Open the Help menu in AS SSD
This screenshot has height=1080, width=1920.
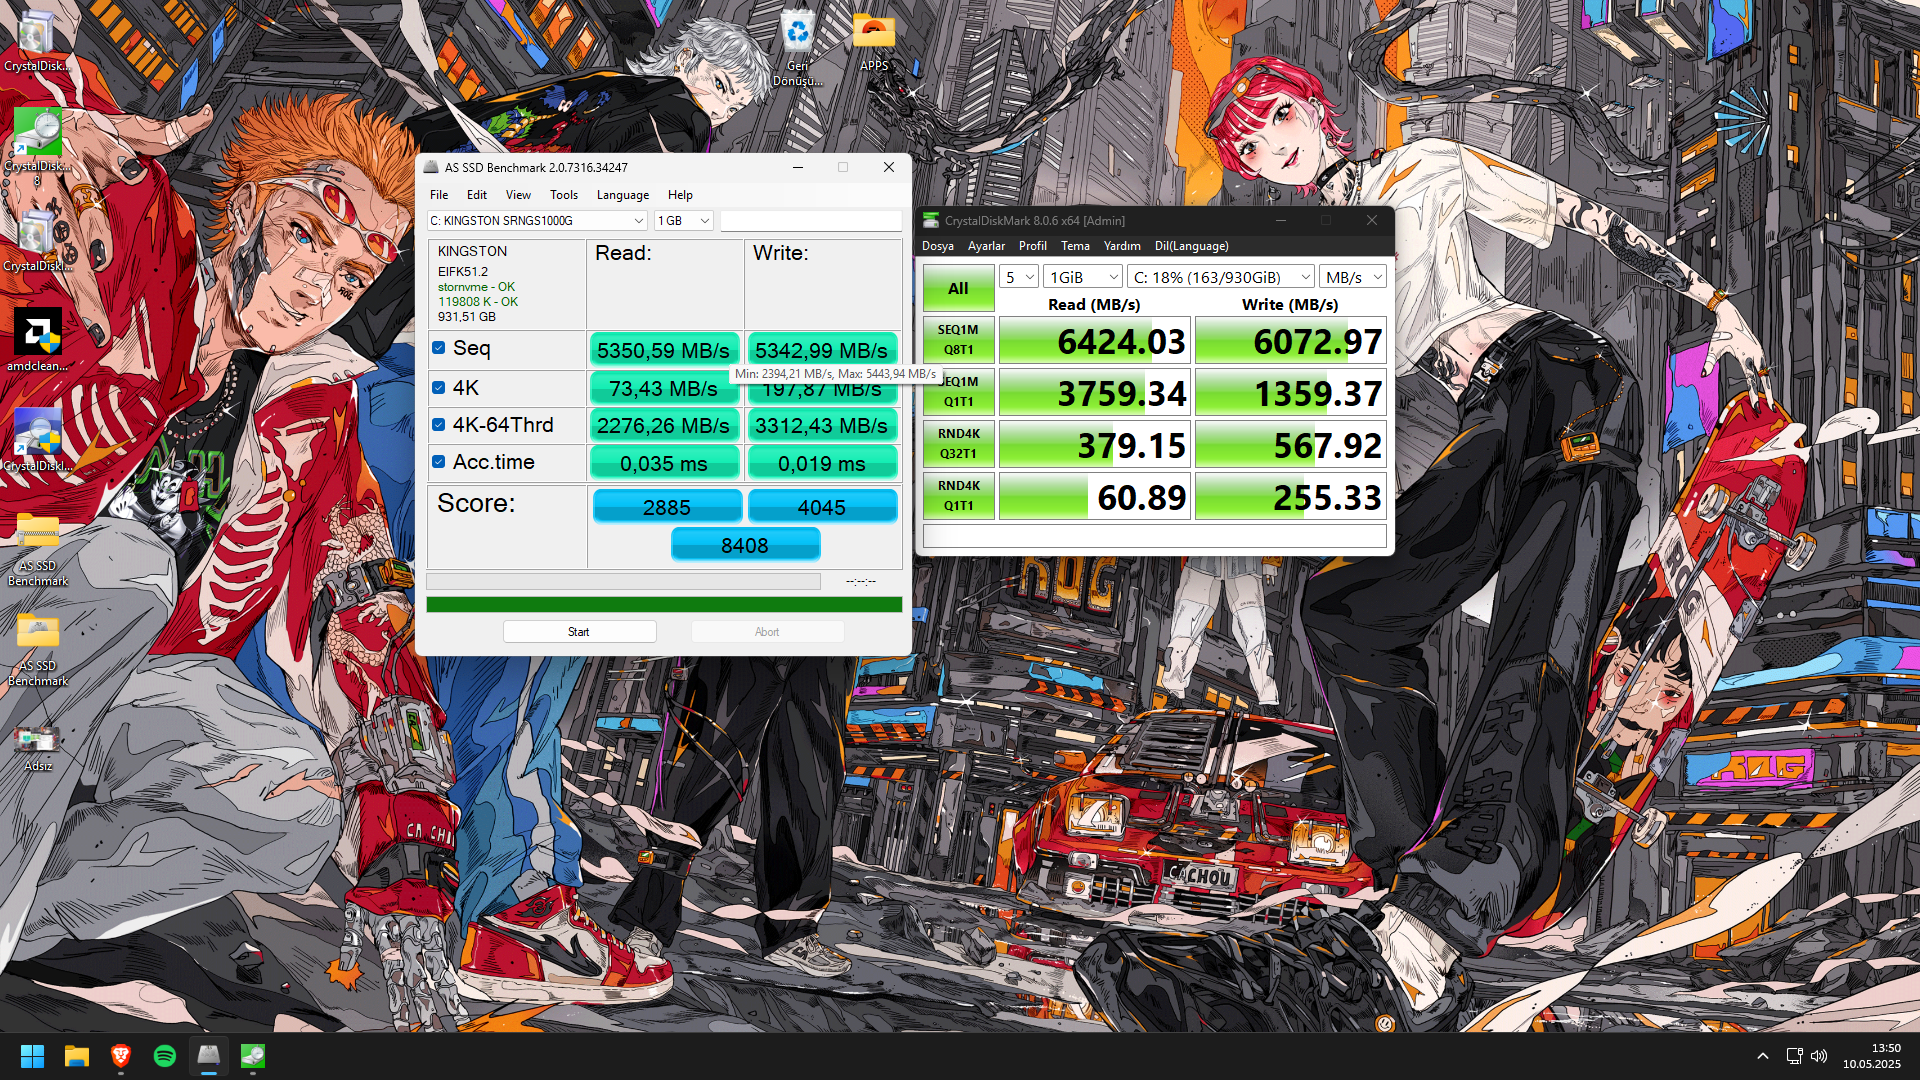pyautogui.click(x=680, y=195)
